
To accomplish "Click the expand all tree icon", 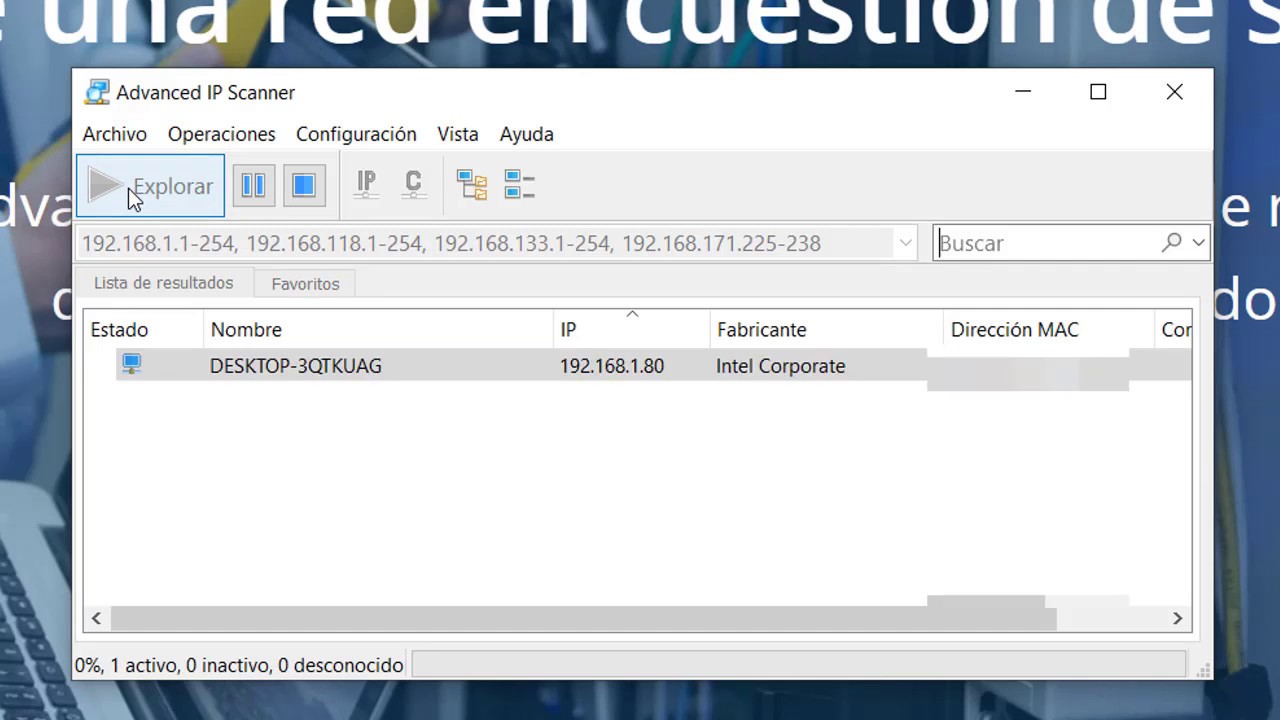I will click(x=472, y=184).
